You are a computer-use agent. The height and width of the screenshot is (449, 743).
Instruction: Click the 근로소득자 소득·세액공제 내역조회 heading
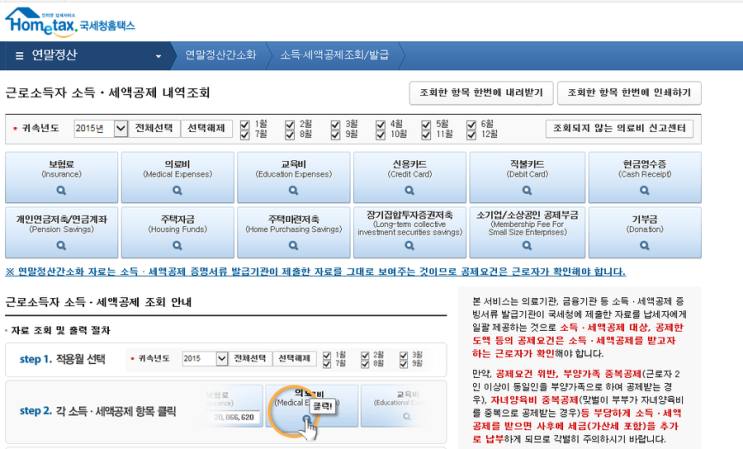[x=108, y=93]
